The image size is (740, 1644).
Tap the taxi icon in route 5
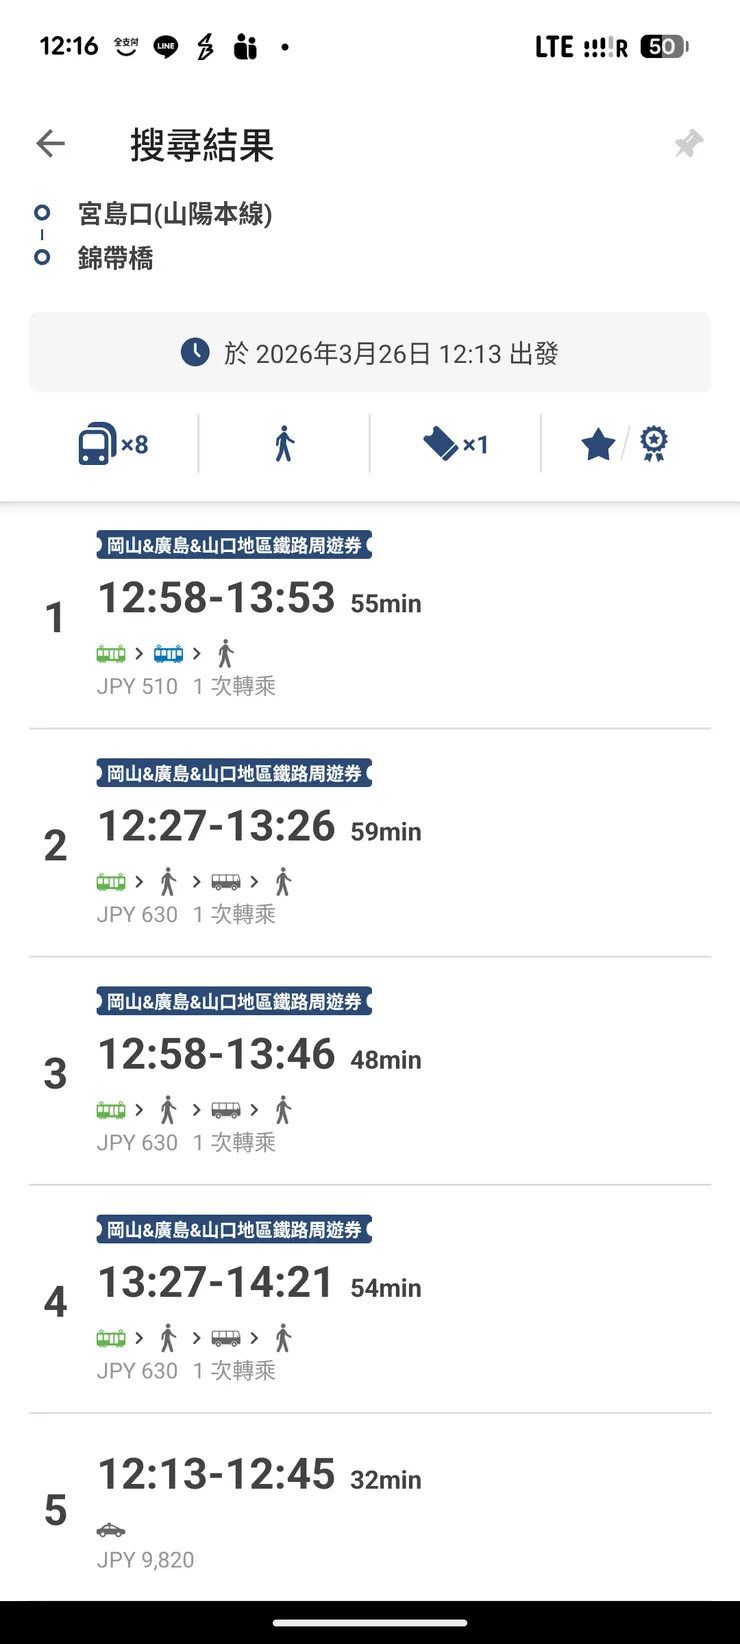pos(111,1530)
